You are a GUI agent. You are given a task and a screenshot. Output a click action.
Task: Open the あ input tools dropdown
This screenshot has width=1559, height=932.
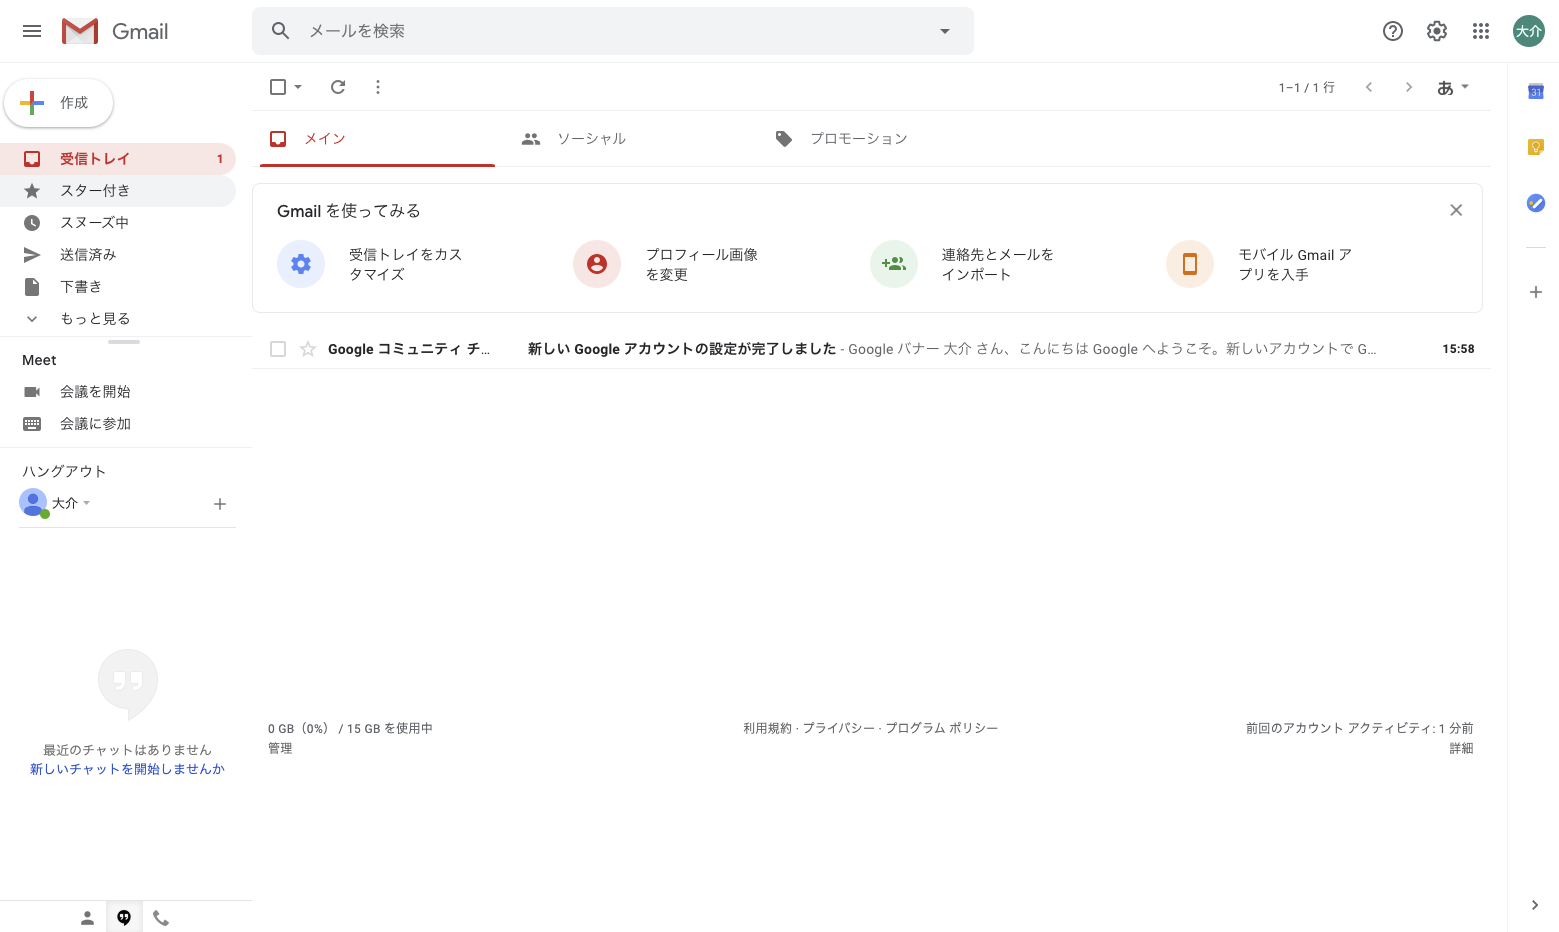click(x=1453, y=87)
